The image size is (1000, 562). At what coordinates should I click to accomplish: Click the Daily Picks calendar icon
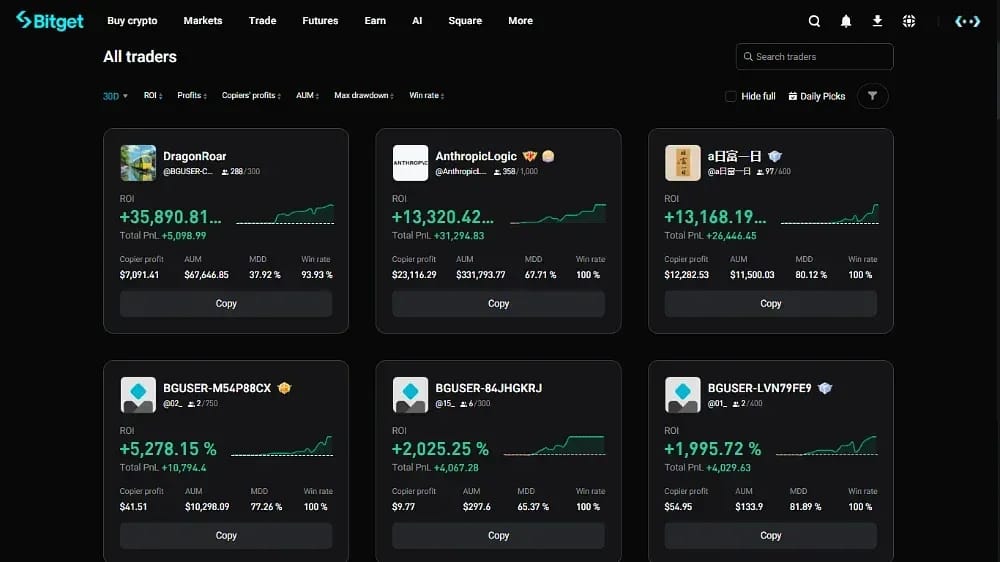coord(793,96)
